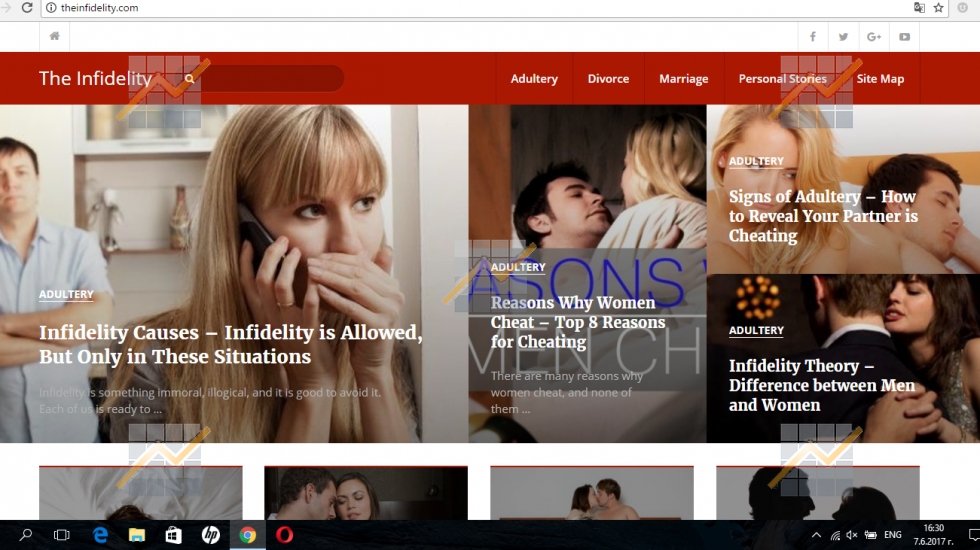Viewport: 980px width, 550px height.
Task: Open the battery status tray icon
Action: (x=870, y=535)
